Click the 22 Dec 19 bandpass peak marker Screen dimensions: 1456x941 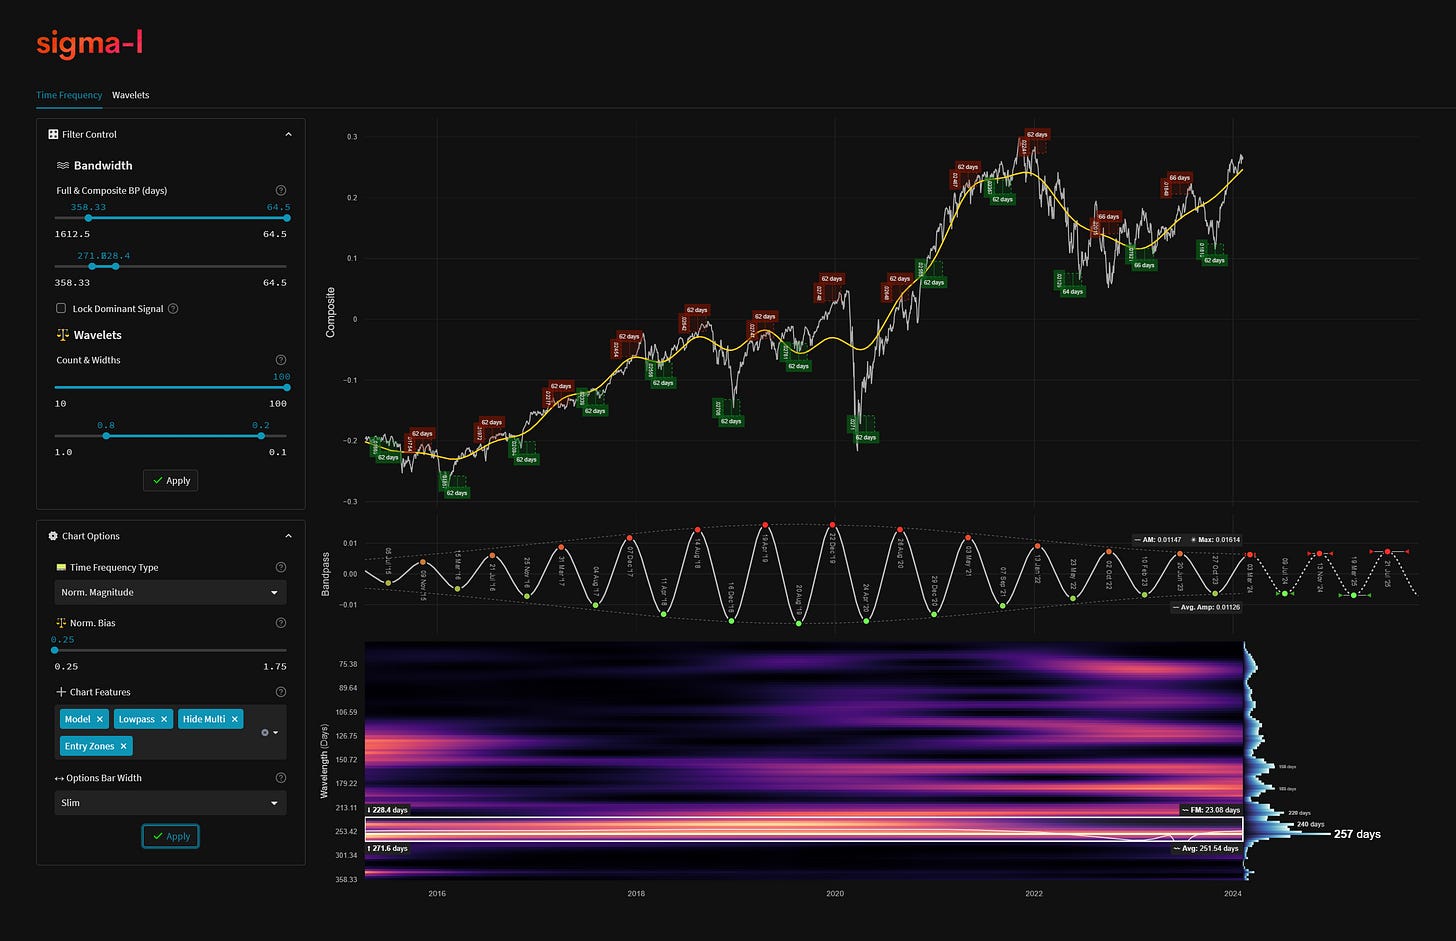(x=832, y=524)
